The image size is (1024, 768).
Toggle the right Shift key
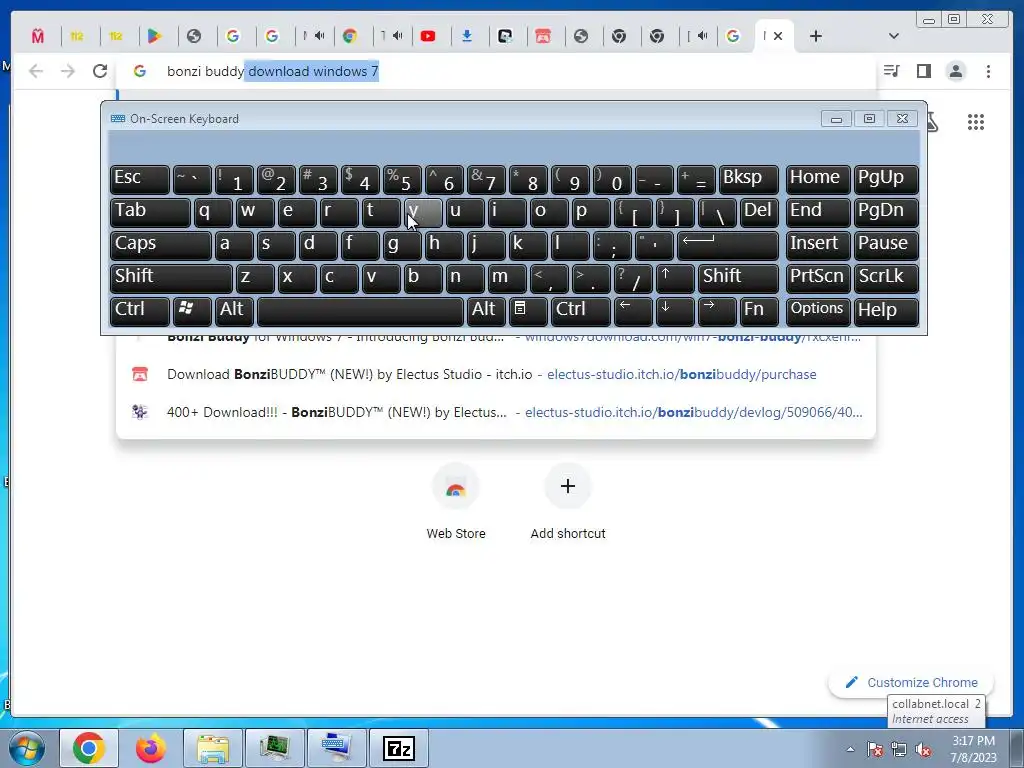(x=738, y=278)
